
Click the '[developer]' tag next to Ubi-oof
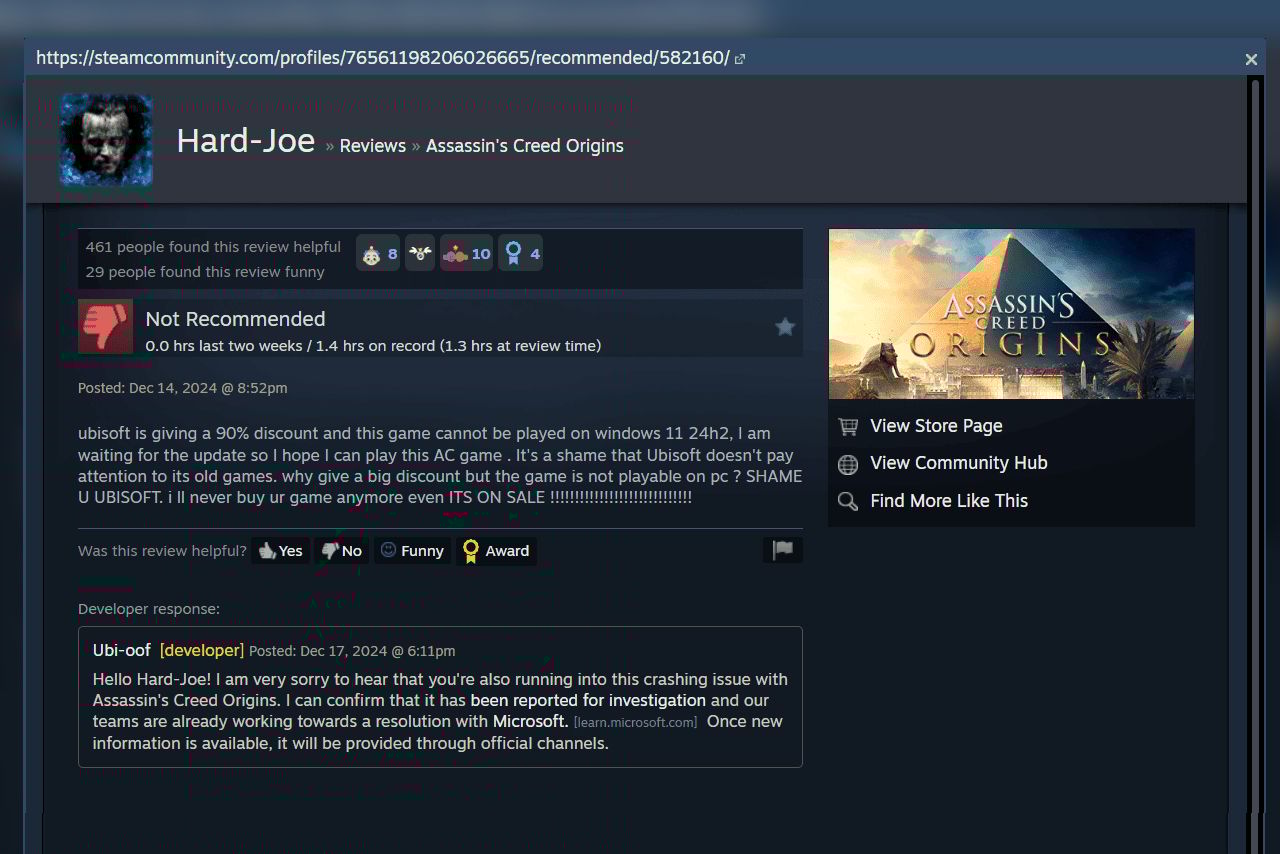202,650
